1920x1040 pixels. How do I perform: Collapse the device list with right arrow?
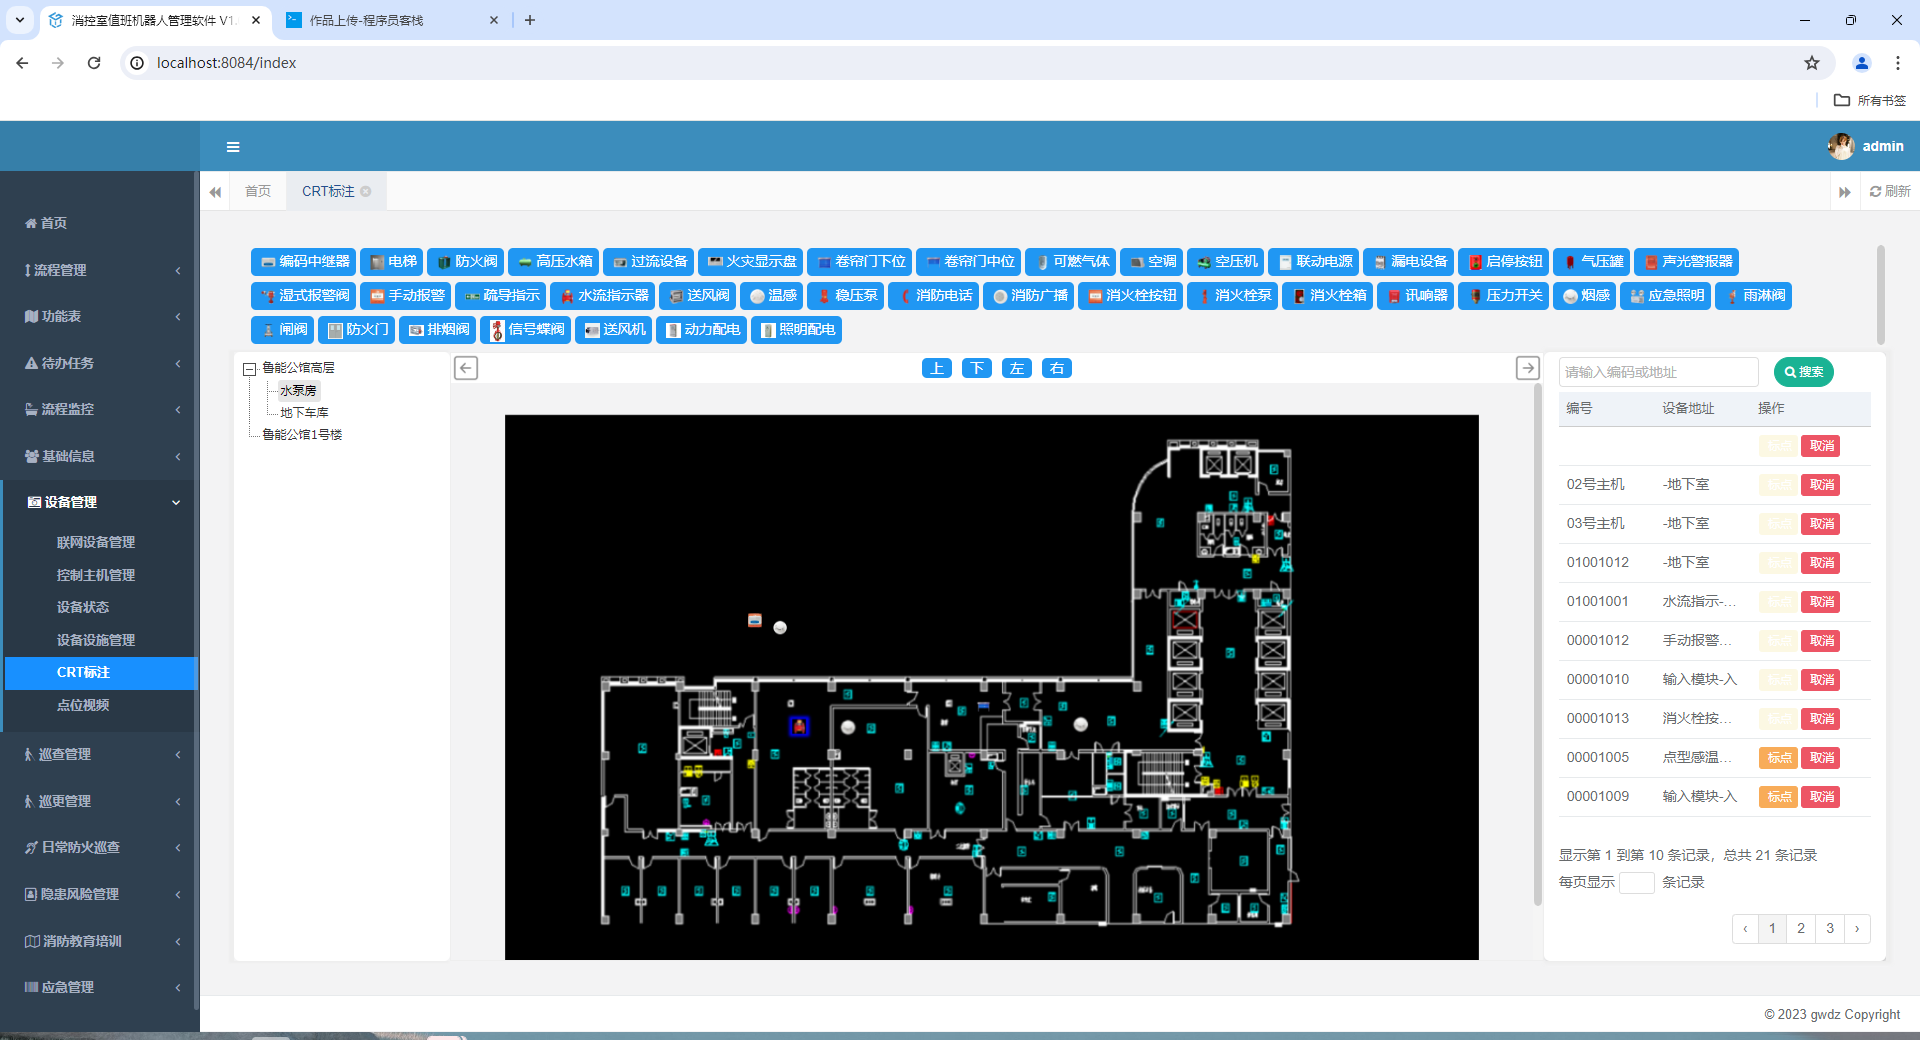pyautogui.click(x=1528, y=368)
